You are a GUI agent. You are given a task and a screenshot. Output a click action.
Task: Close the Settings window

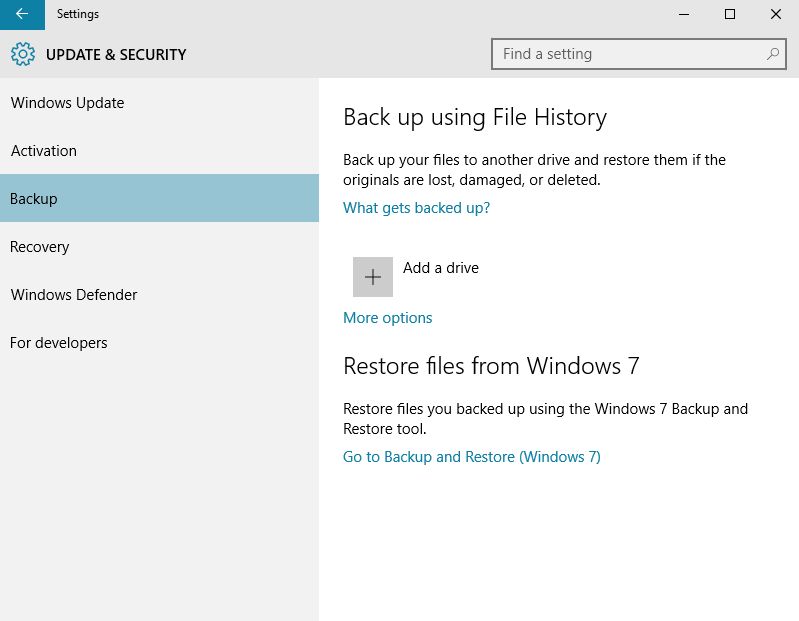(x=776, y=14)
